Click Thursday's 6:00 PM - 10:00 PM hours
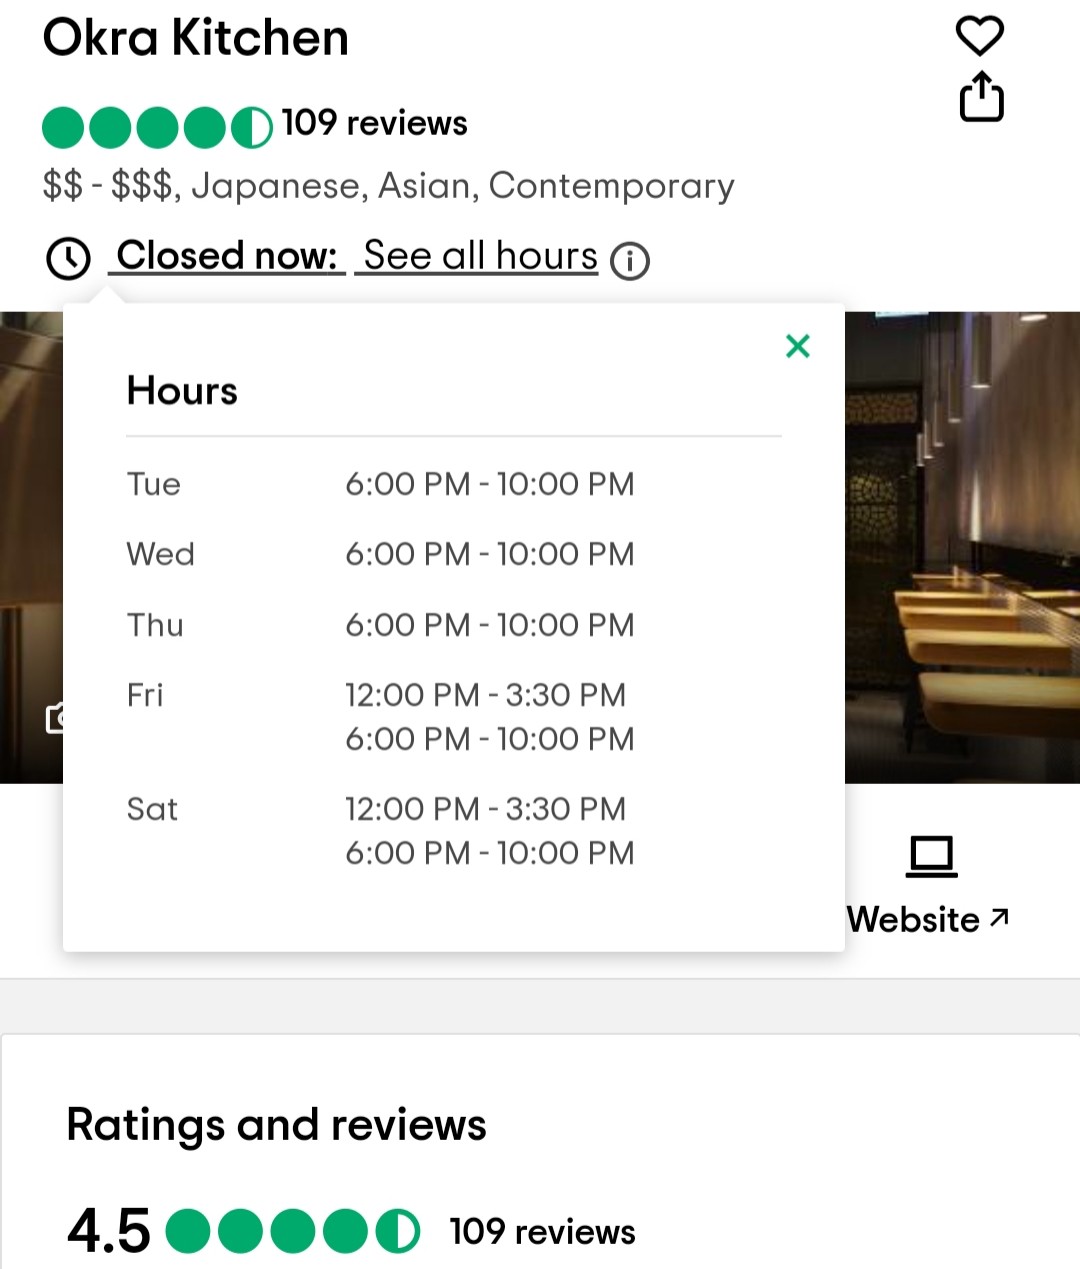This screenshot has width=1080, height=1269. click(x=490, y=625)
